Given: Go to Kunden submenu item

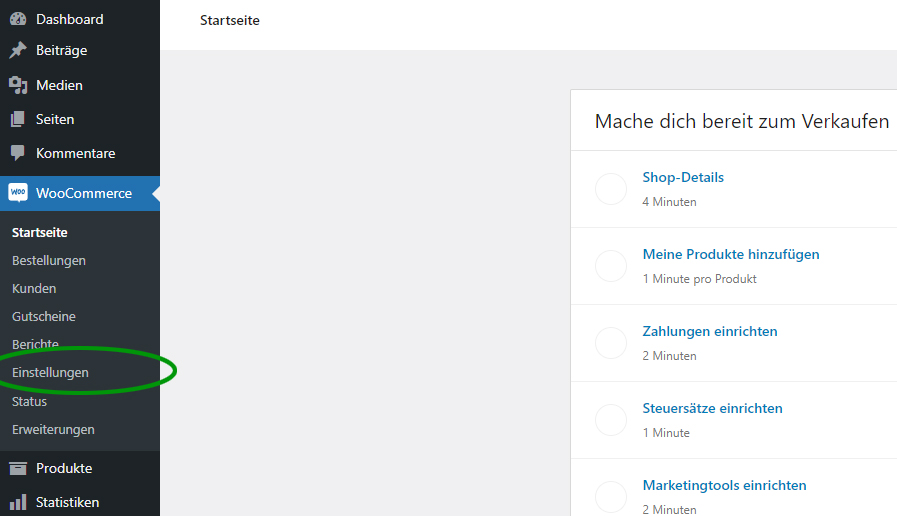Looking at the screenshot, I should click(34, 288).
